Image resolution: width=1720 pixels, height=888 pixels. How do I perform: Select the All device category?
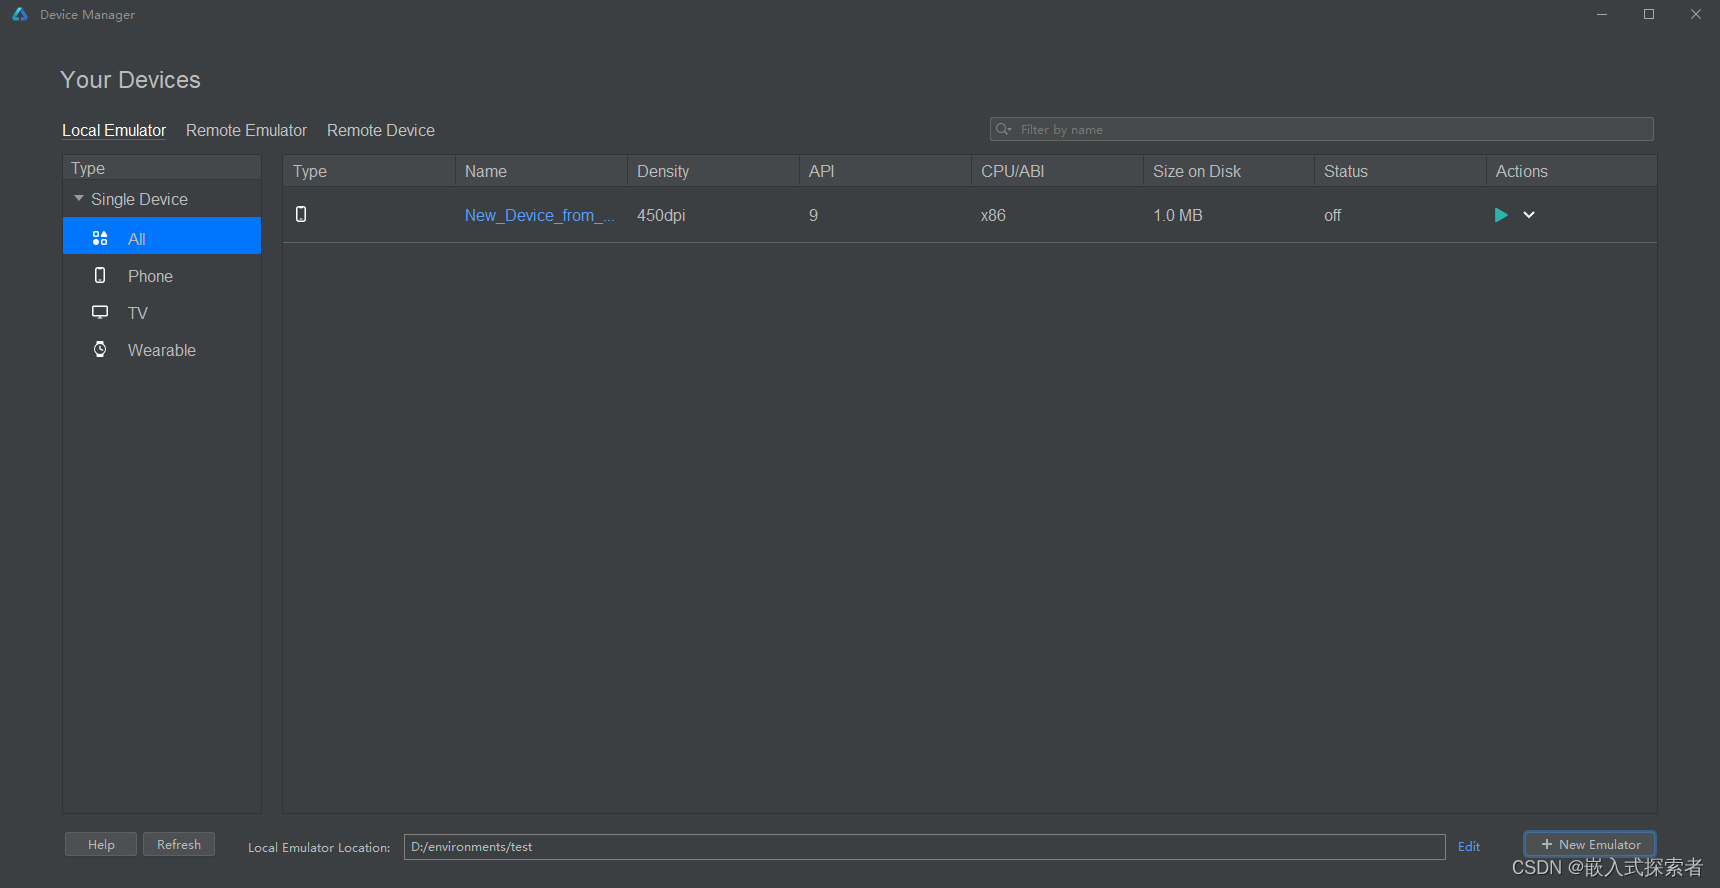[162, 236]
